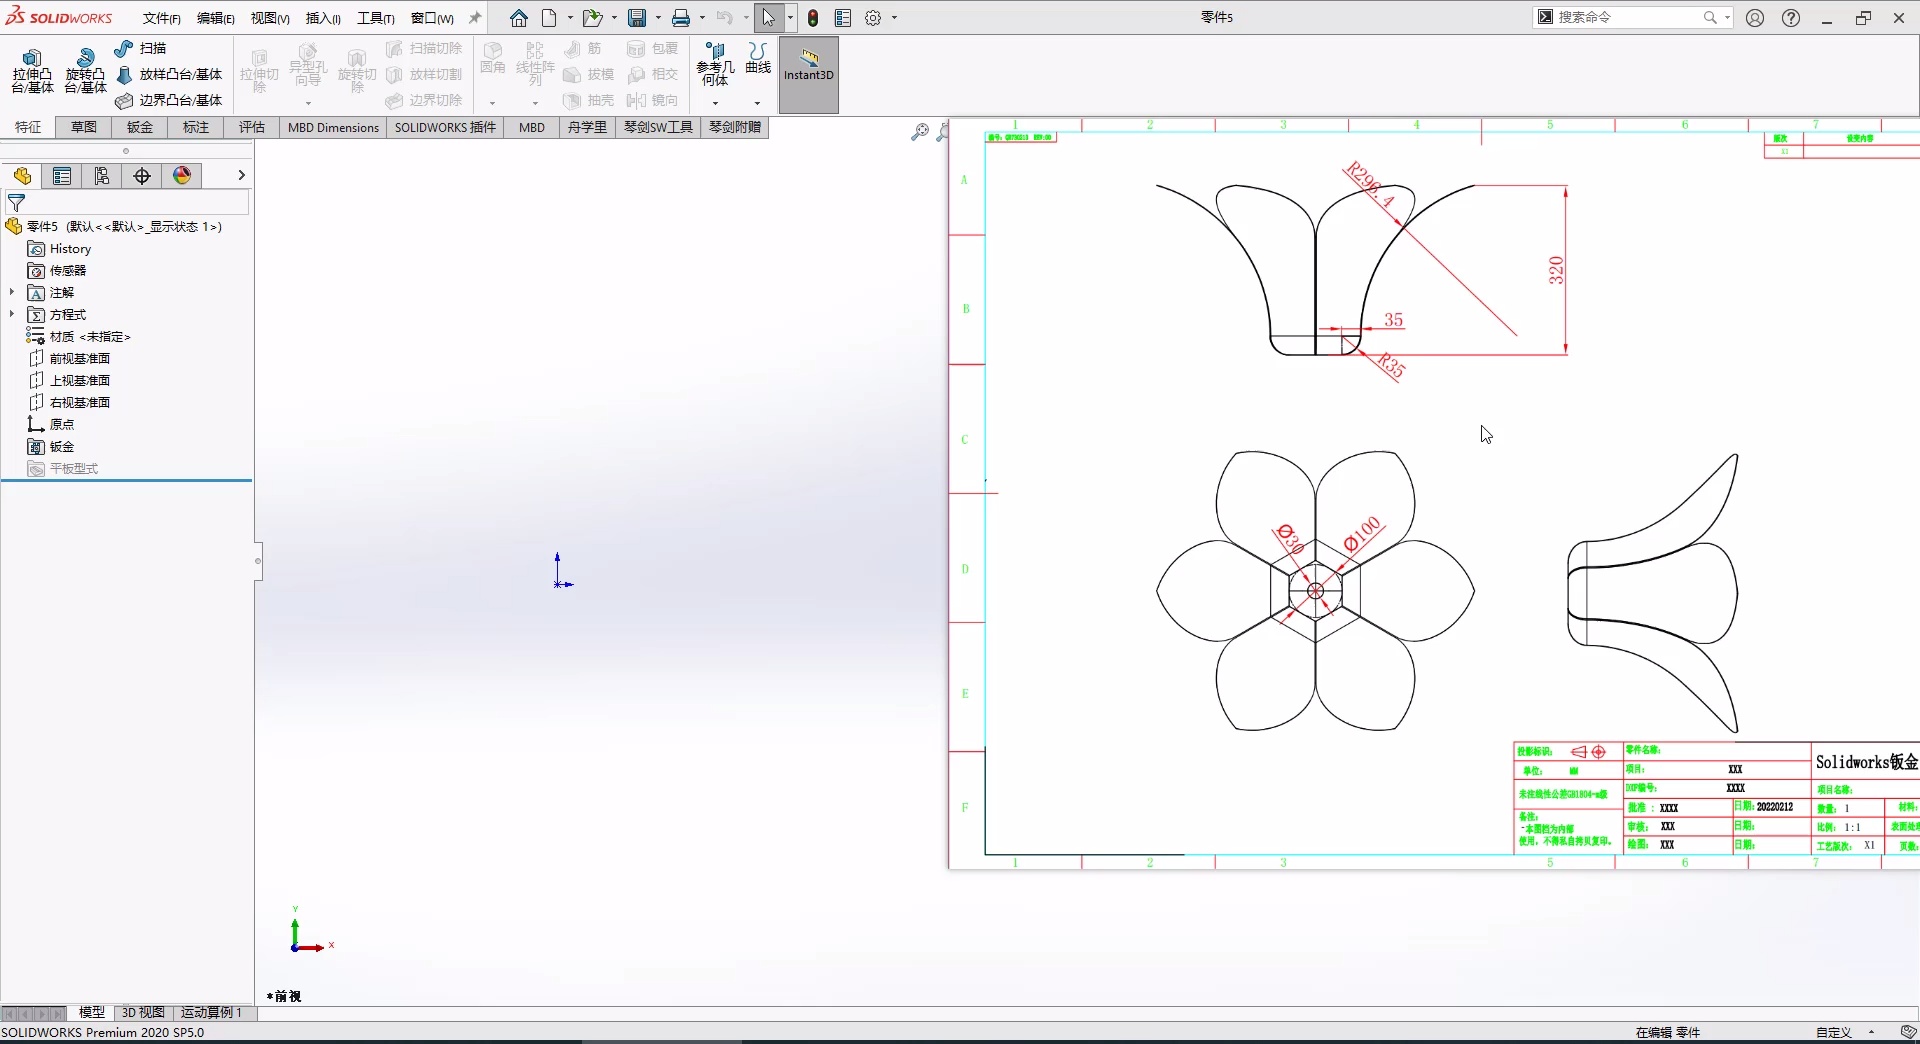Pin the menu bar with pushpin

click(x=475, y=18)
